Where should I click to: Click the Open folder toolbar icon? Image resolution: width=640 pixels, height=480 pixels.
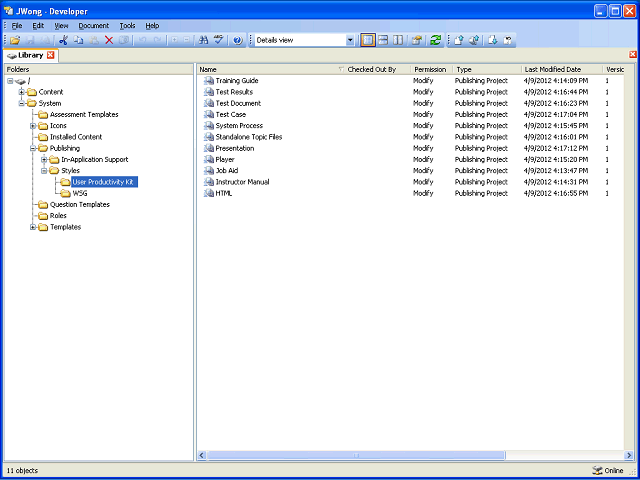[15, 40]
